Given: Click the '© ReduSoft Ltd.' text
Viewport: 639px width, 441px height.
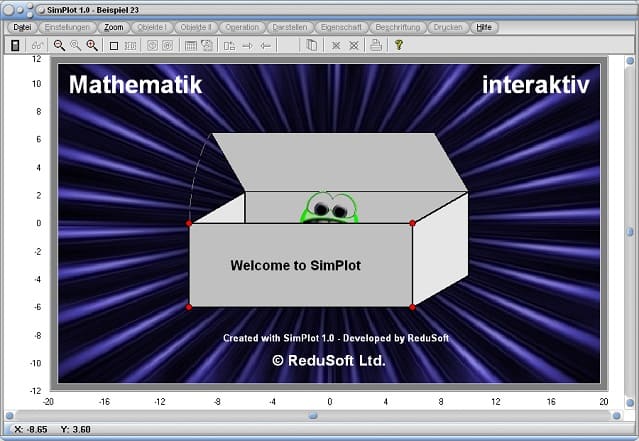Looking at the screenshot, I should (328, 360).
